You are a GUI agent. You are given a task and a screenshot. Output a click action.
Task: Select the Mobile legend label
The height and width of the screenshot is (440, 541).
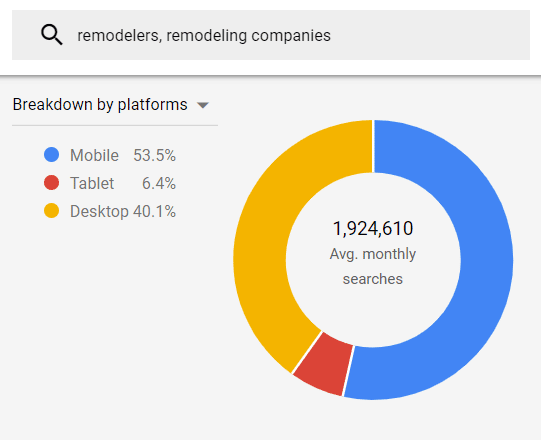point(95,155)
